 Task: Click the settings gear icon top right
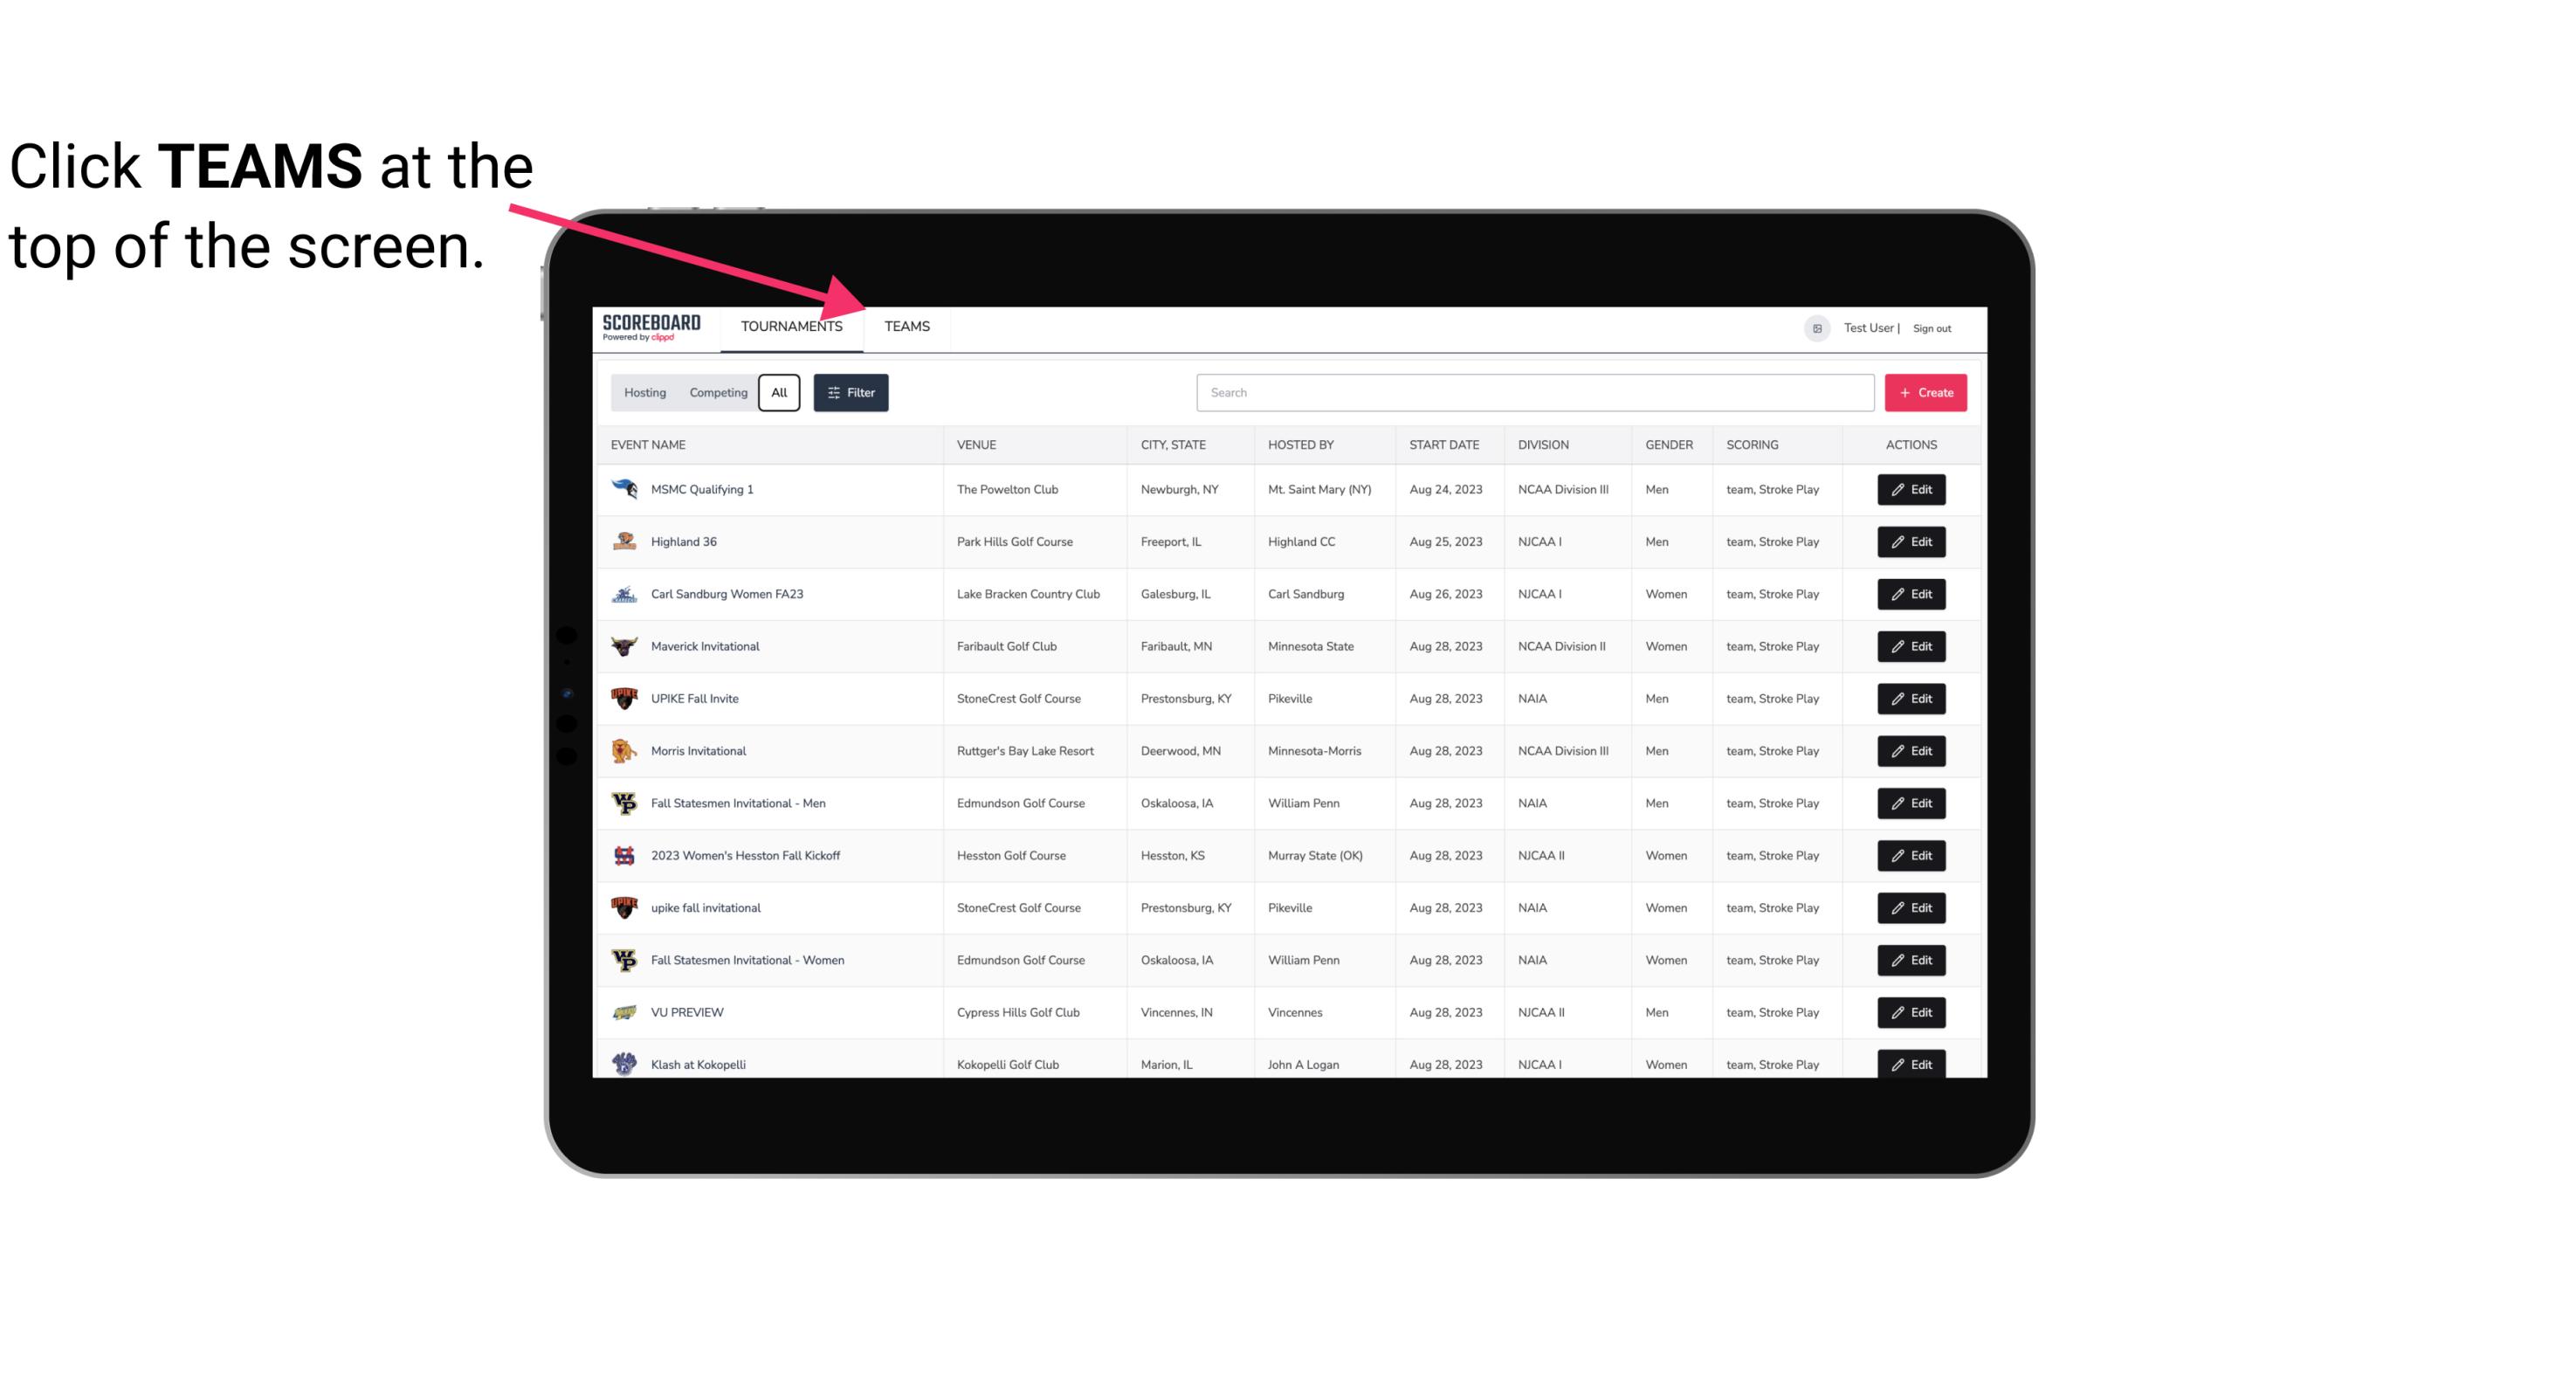tap(1814, 326)
